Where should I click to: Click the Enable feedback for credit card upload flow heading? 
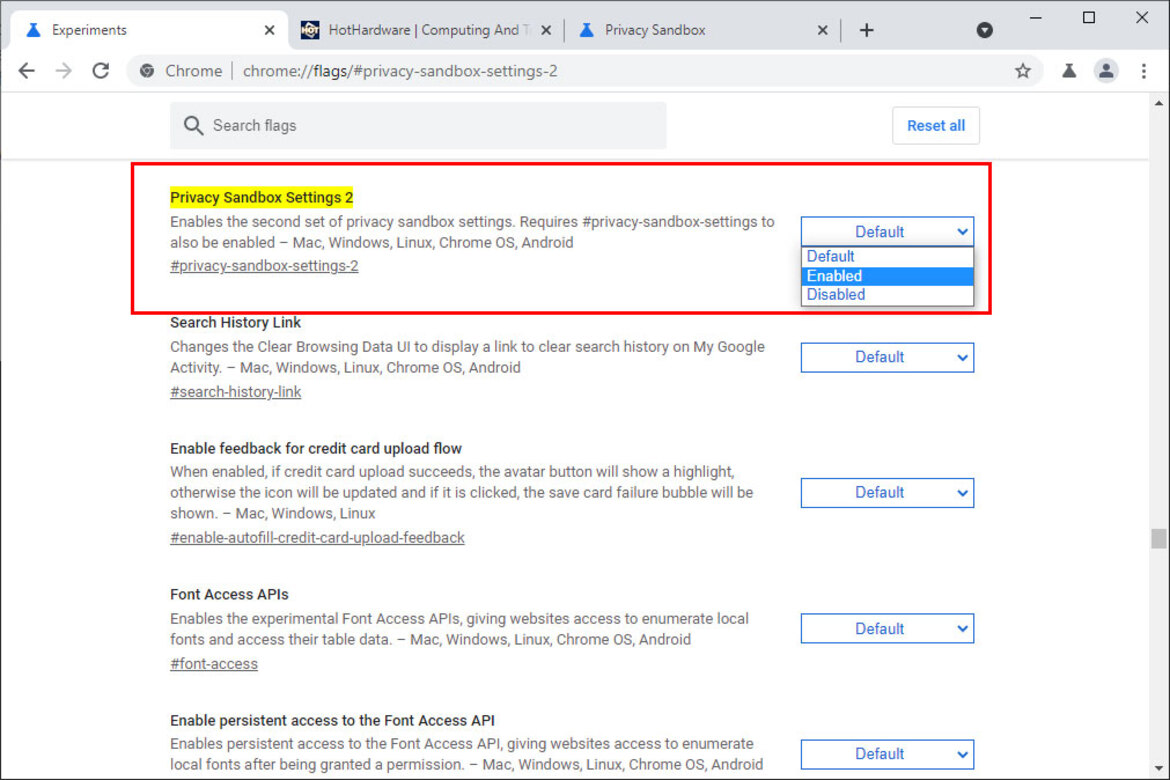[316, 449]
